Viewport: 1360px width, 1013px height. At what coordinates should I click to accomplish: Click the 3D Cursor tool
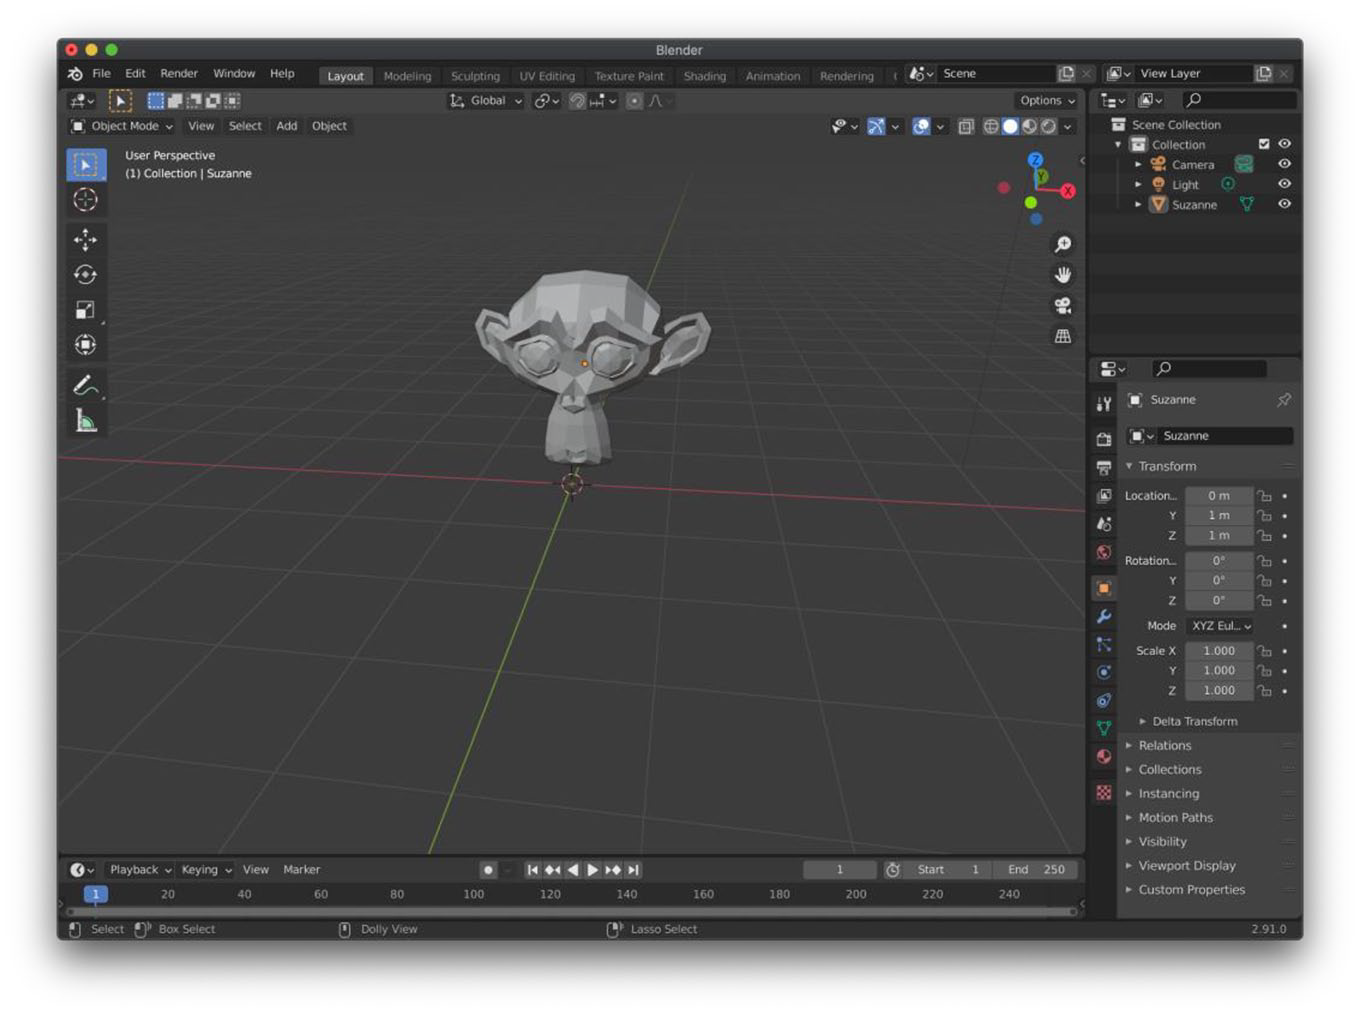85,200
